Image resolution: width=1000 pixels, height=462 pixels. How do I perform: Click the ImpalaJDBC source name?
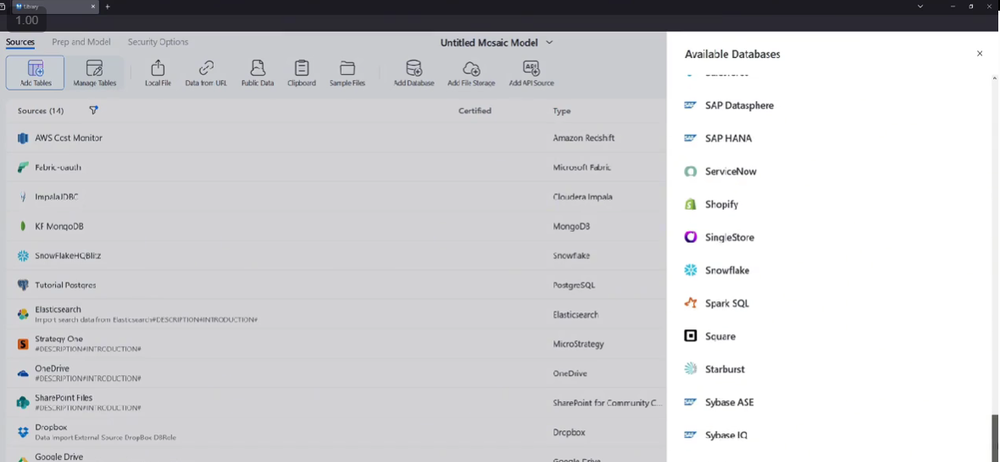point(56,197)
